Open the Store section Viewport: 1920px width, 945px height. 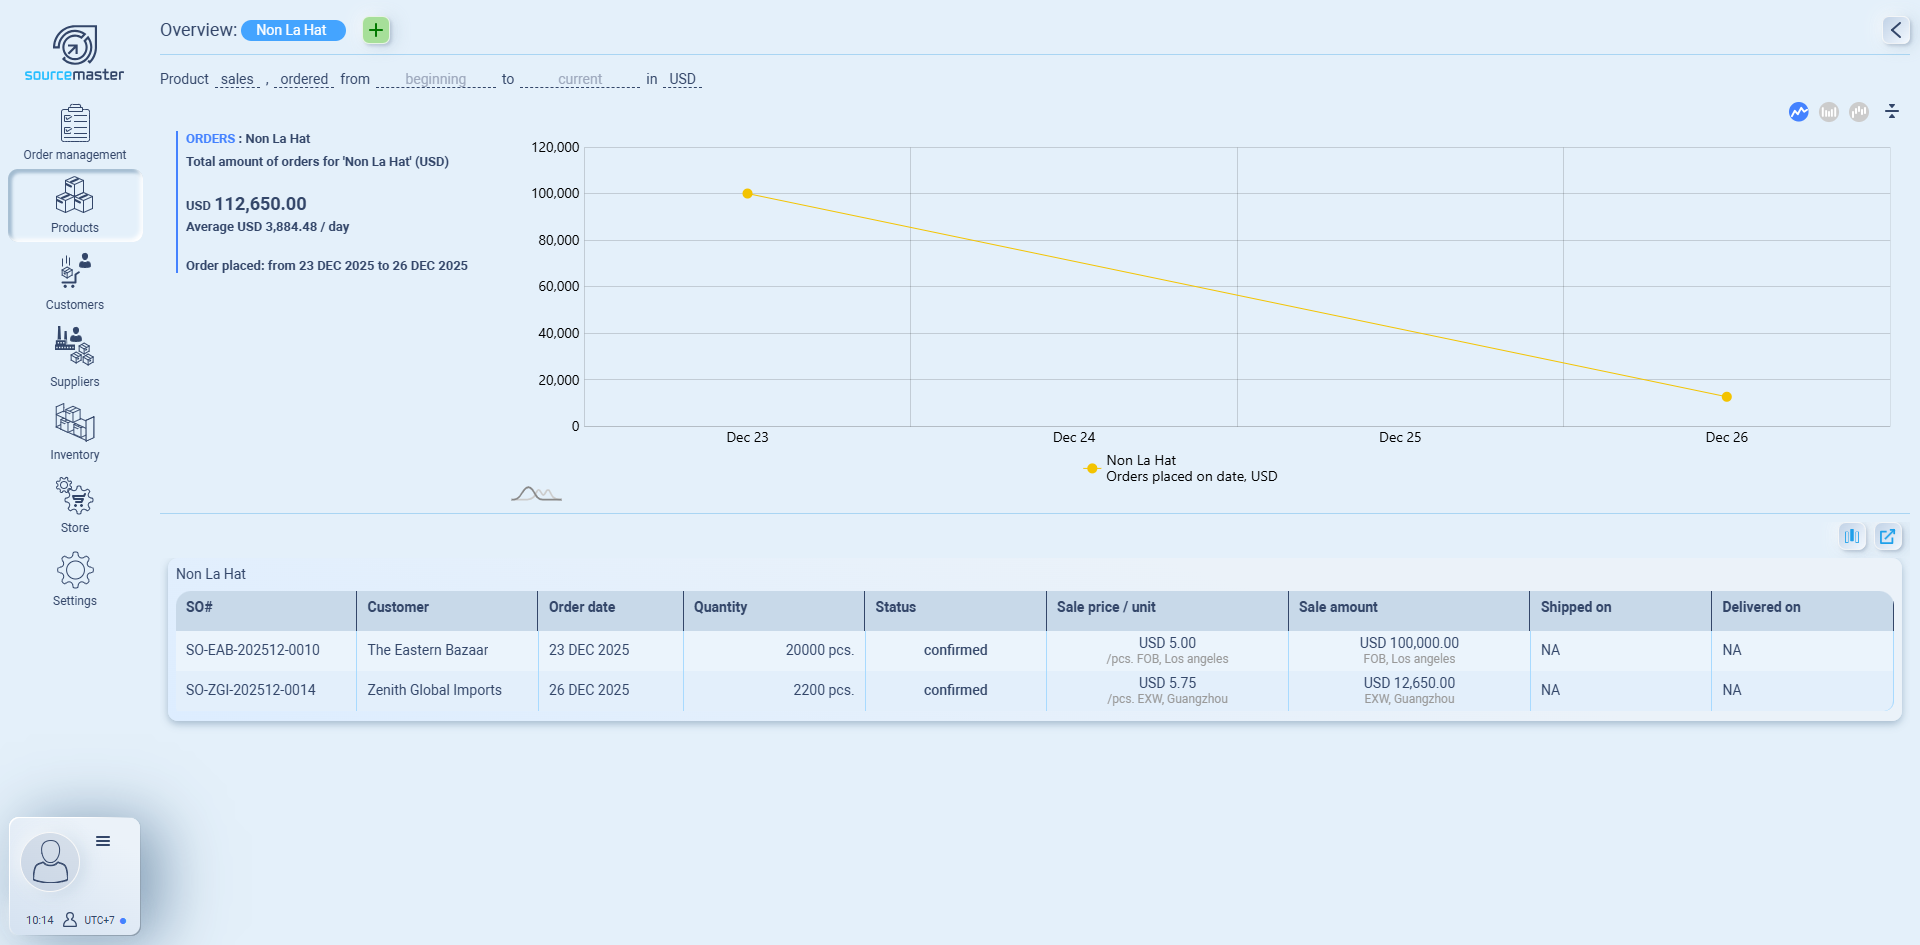75,505
